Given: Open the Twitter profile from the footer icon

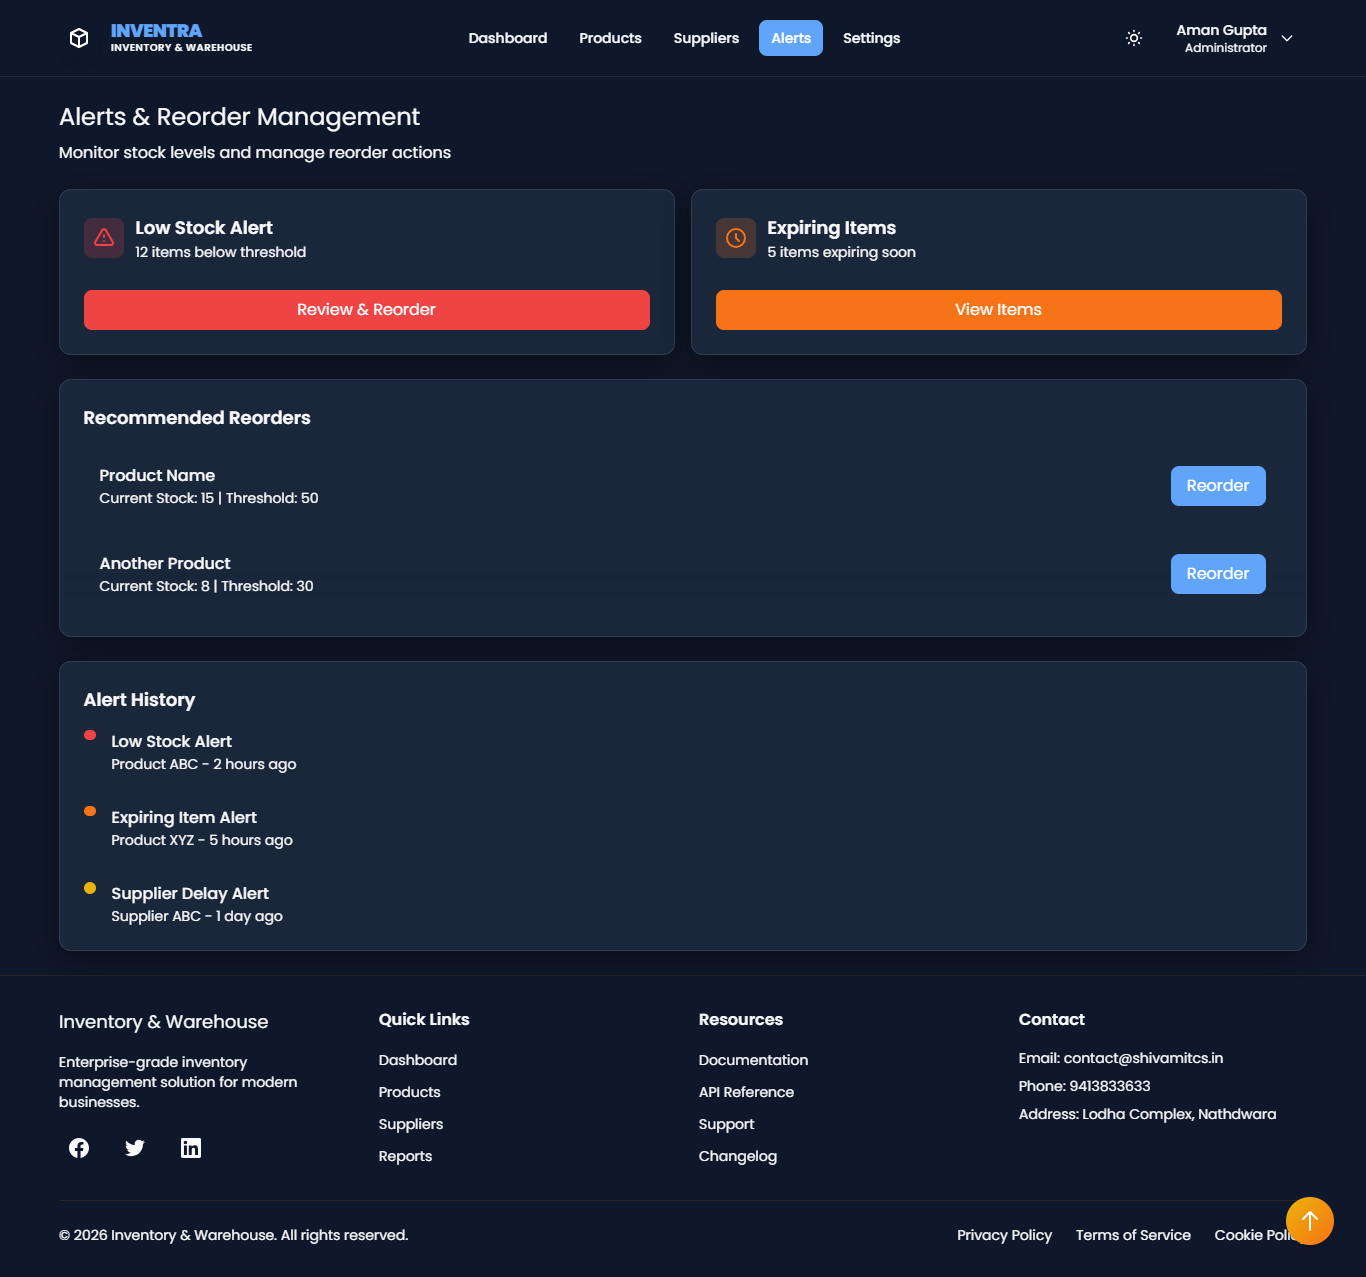Looking at the screenshot, I should 135,1148.
